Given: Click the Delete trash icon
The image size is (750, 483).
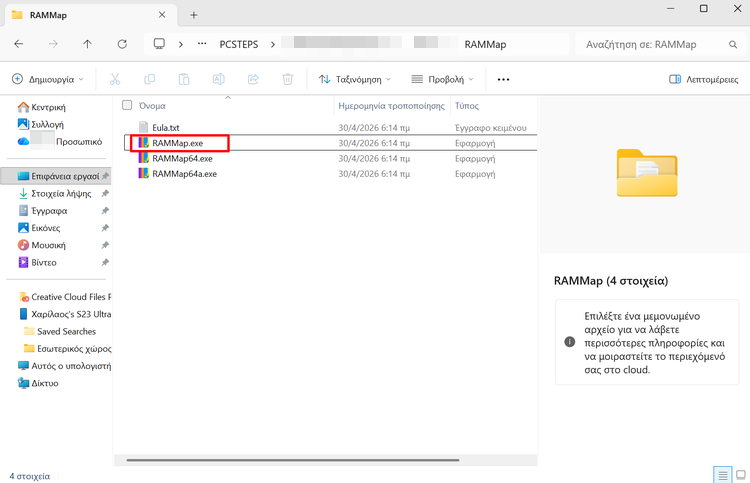Looking at the screenshot, I should tap(288, 79).
